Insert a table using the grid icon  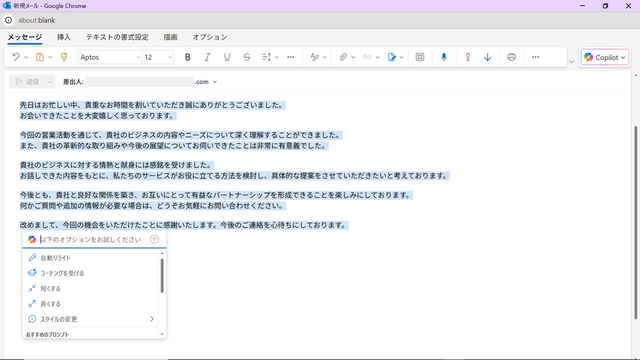point(420,57)
